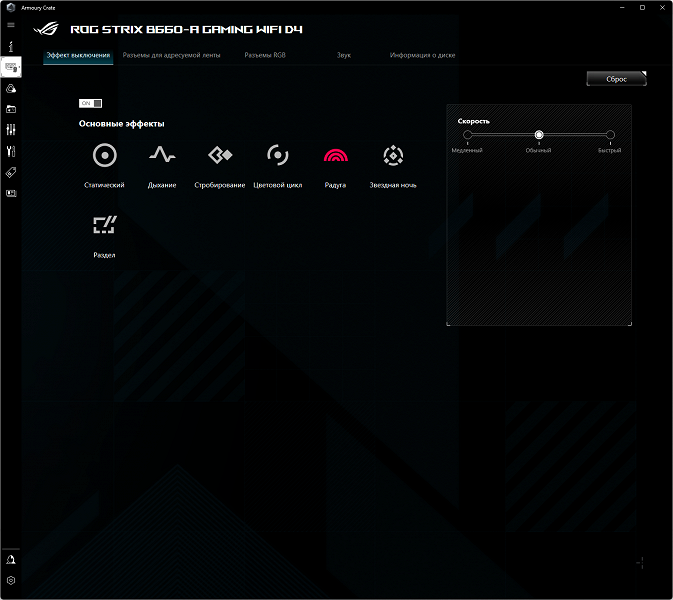Switch to Эффект выключения tab

click(x=78, y=55)
